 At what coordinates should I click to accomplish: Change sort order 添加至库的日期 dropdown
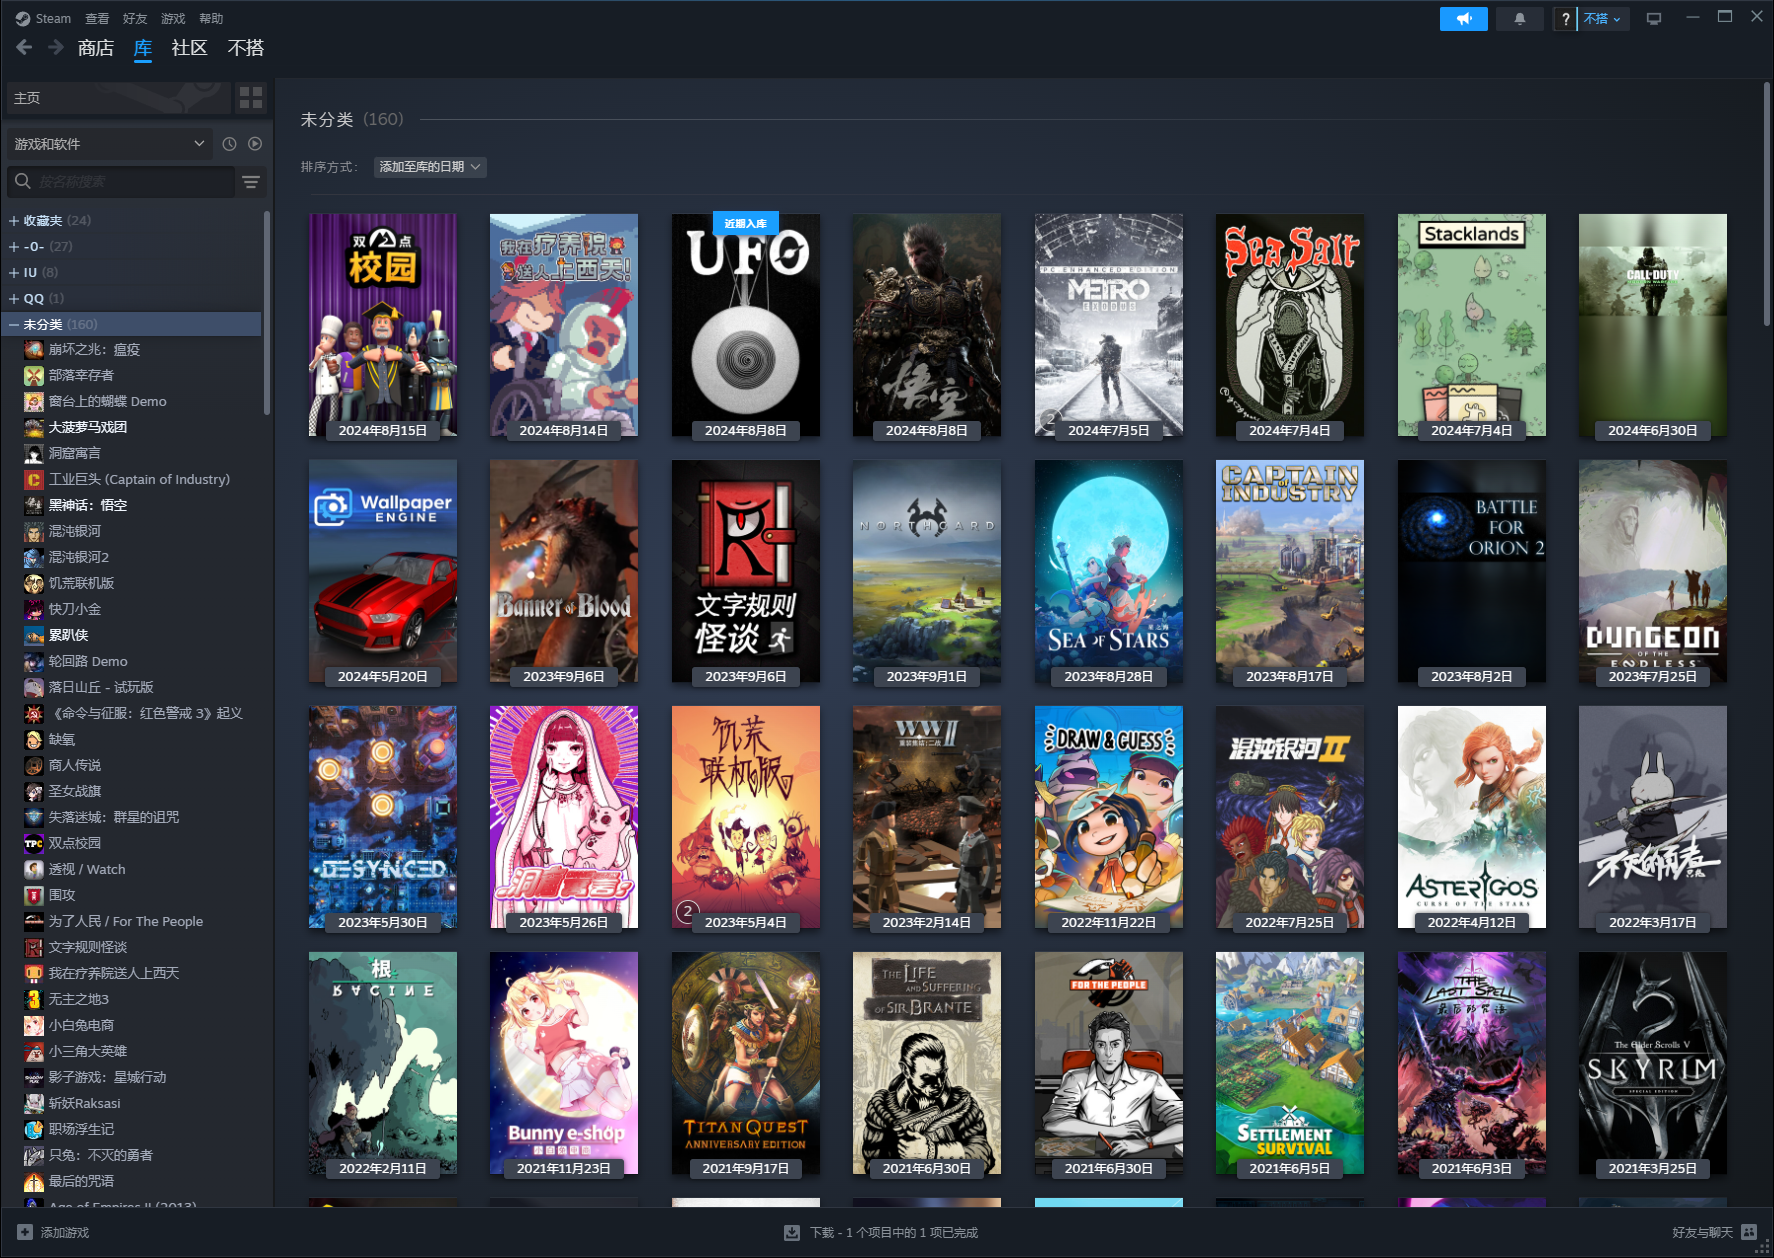coord(430,167)
